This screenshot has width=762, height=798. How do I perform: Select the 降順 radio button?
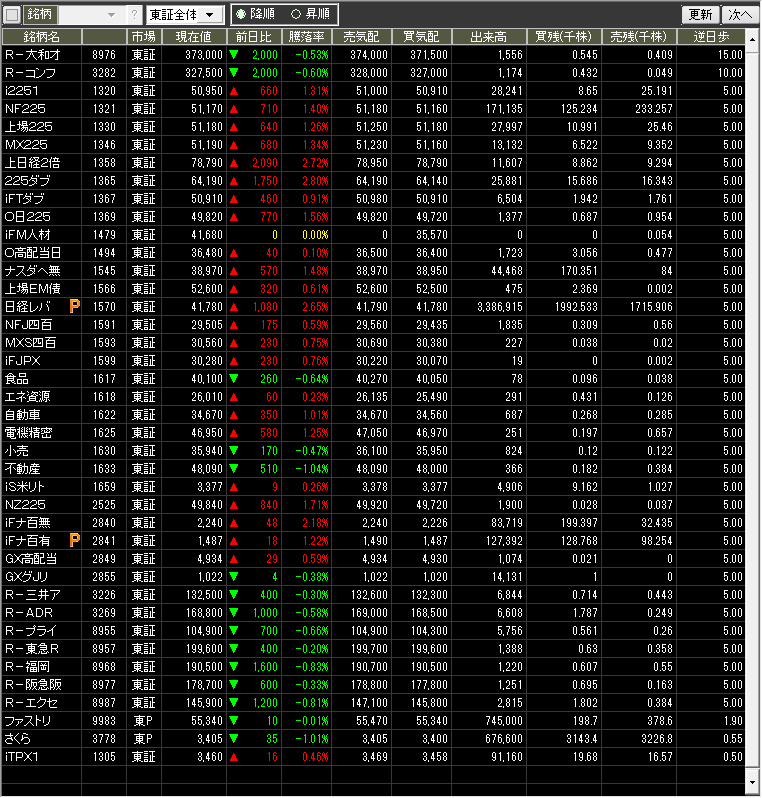241,15
